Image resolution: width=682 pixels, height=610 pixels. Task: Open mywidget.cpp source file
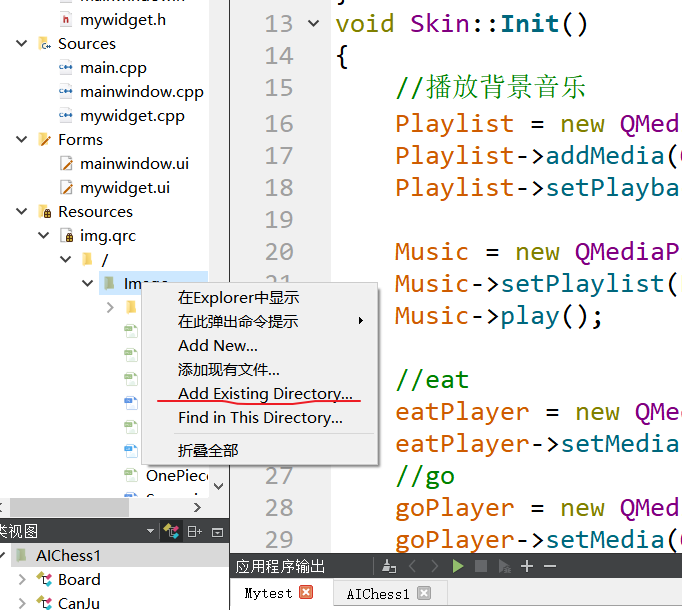[132, 116]
